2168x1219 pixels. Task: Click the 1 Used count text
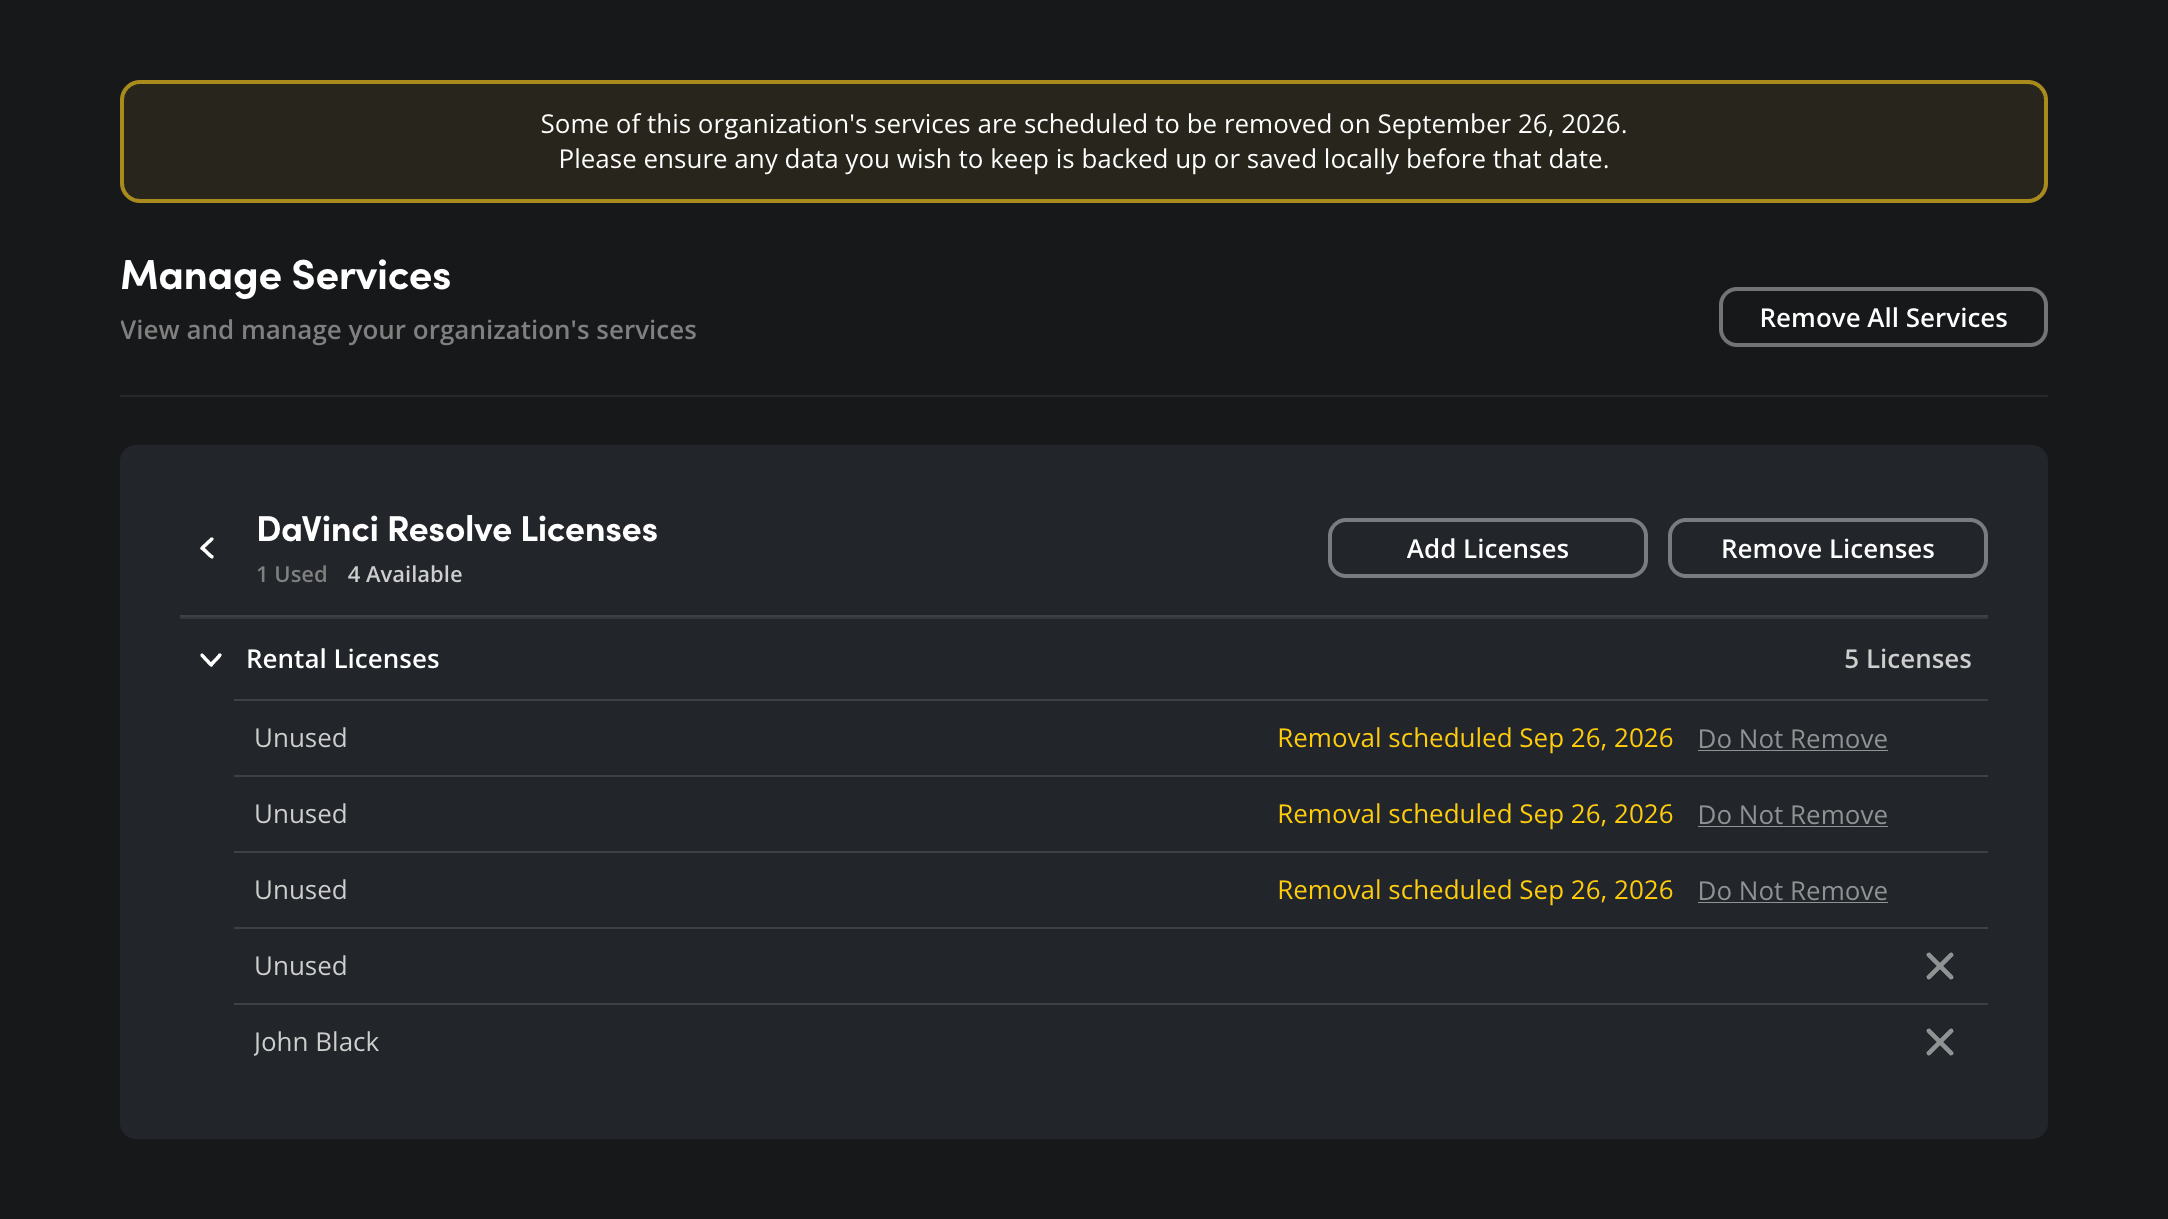[x=291, y=574]
